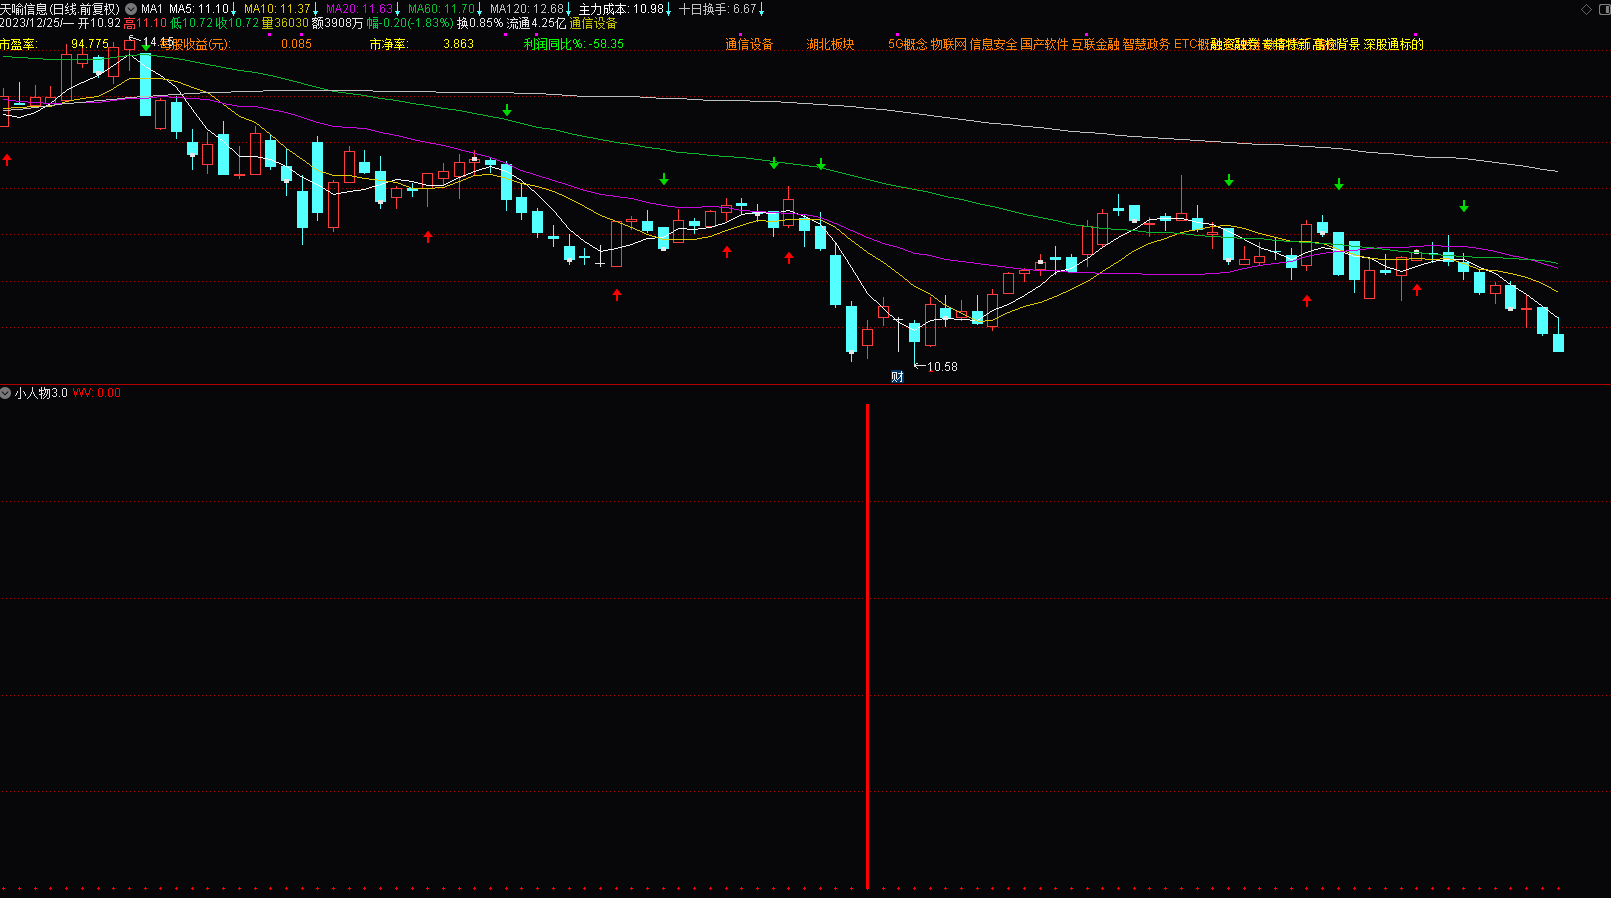Screen dimensions: 1611x898
Task: Click the cyan trend arrow after 十日换手: 6.67
Action: point(761,10)
